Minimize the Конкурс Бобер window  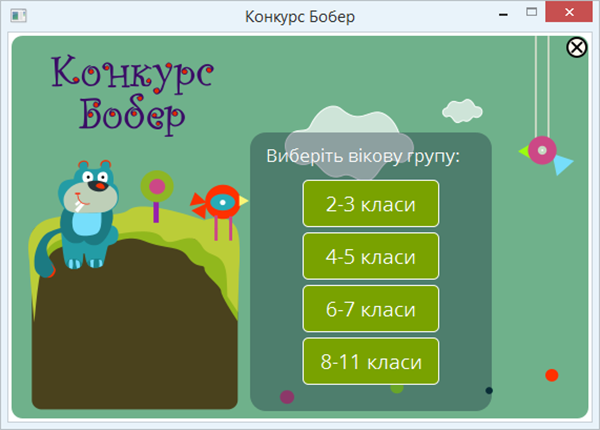click(x=501, y=14)
